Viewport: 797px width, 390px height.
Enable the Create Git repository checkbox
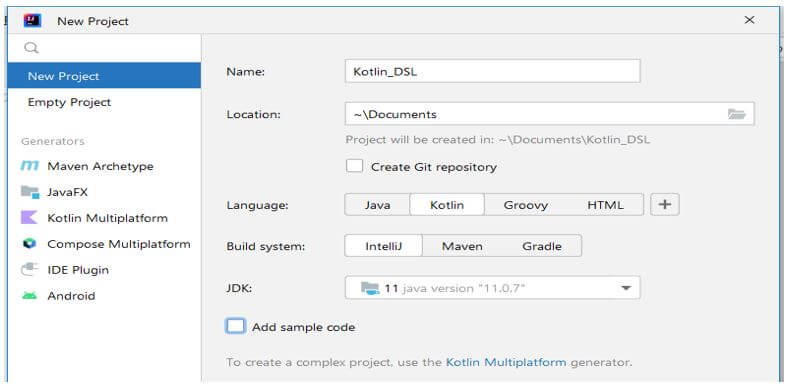click(354, 166)
